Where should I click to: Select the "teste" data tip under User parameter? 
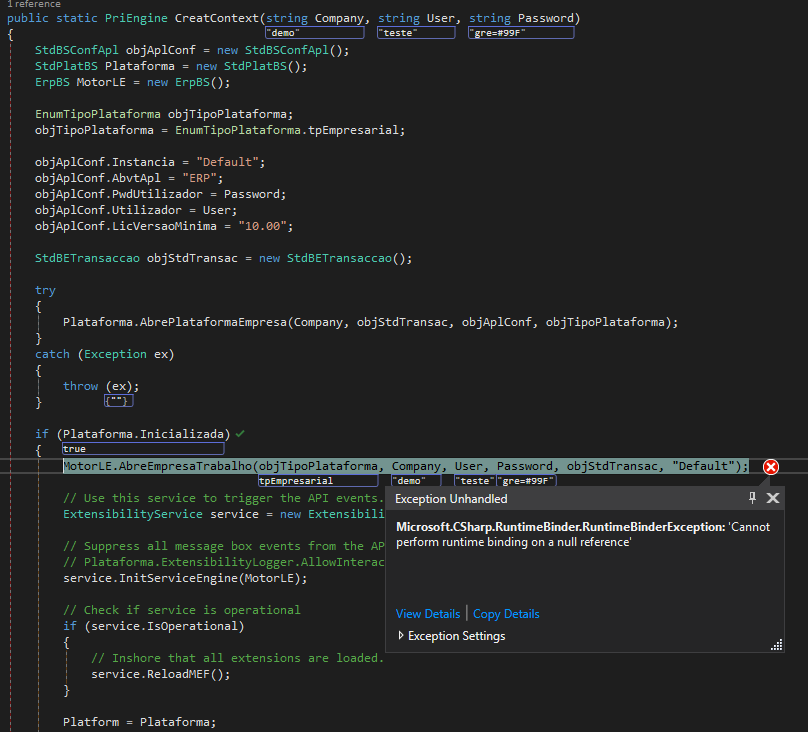pyautogui.click(x=415, y=33)
